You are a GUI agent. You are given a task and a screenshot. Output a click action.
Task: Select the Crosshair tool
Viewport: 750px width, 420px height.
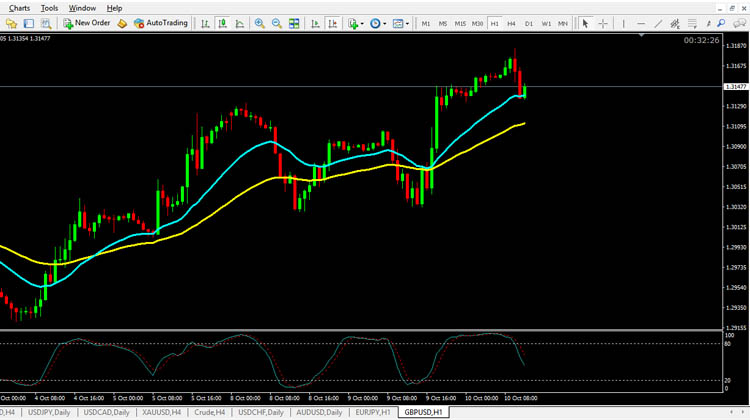point(603,23)
